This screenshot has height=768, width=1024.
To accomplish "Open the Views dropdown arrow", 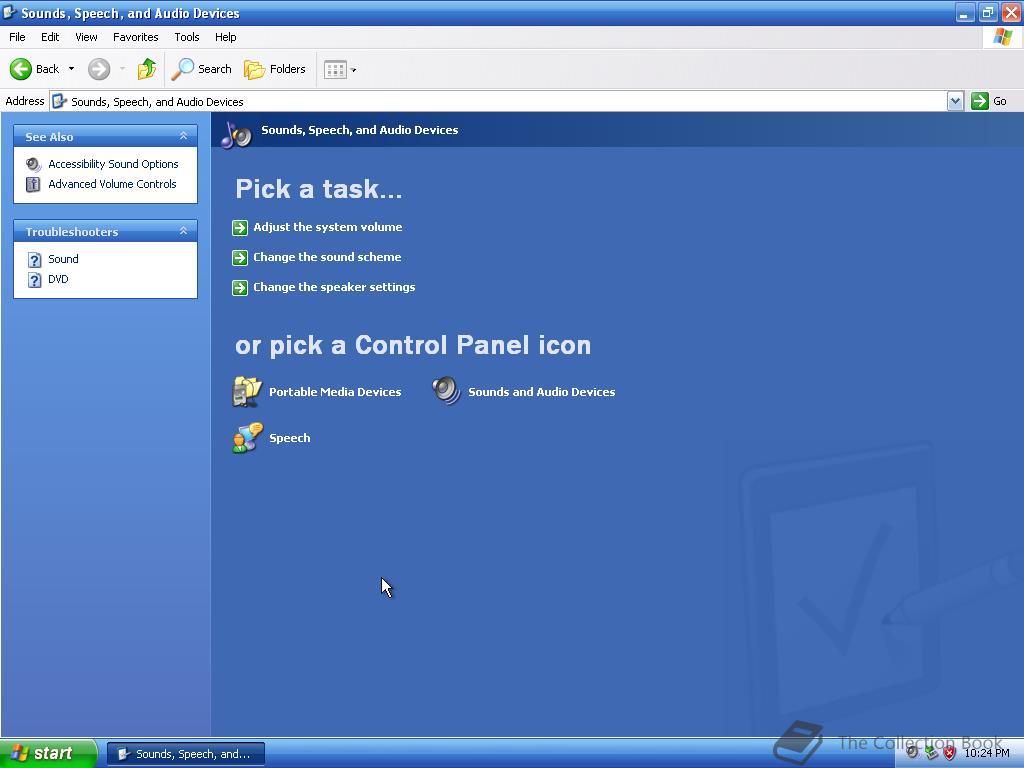I will click(353, 70).
